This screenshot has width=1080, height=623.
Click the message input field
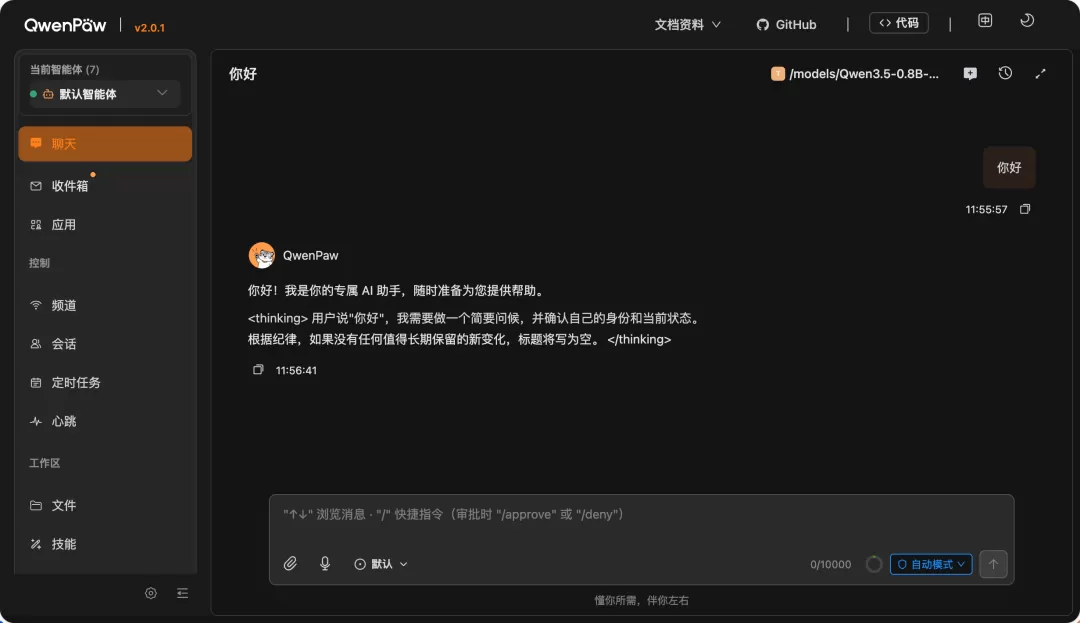click(641, 515)
